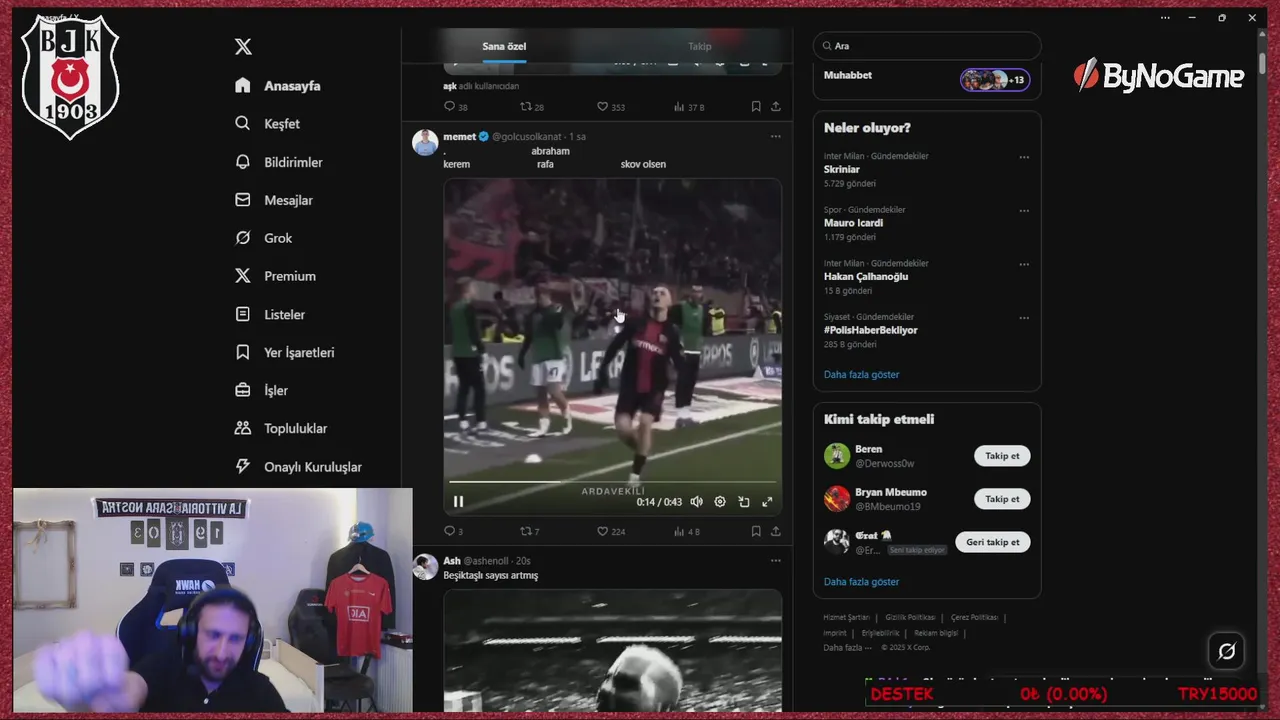This screenshot has width=1280, height=720.
Task: Open Bryan Mbeumo's avatar
Action: (837, 499)
